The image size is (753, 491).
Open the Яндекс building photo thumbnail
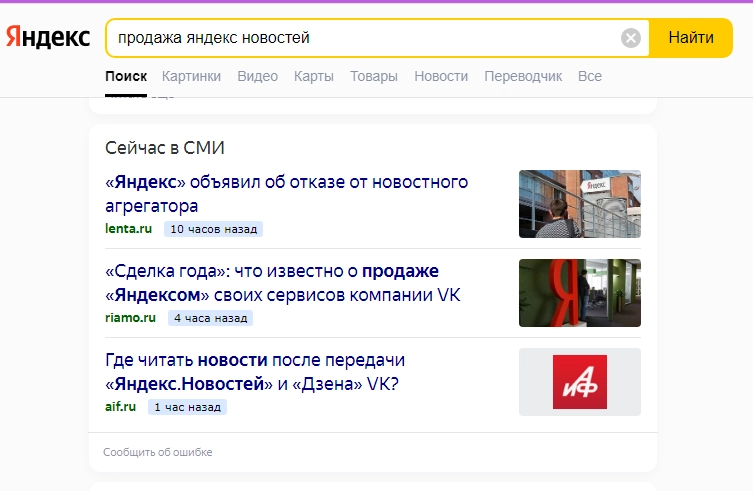pos(580,204)
